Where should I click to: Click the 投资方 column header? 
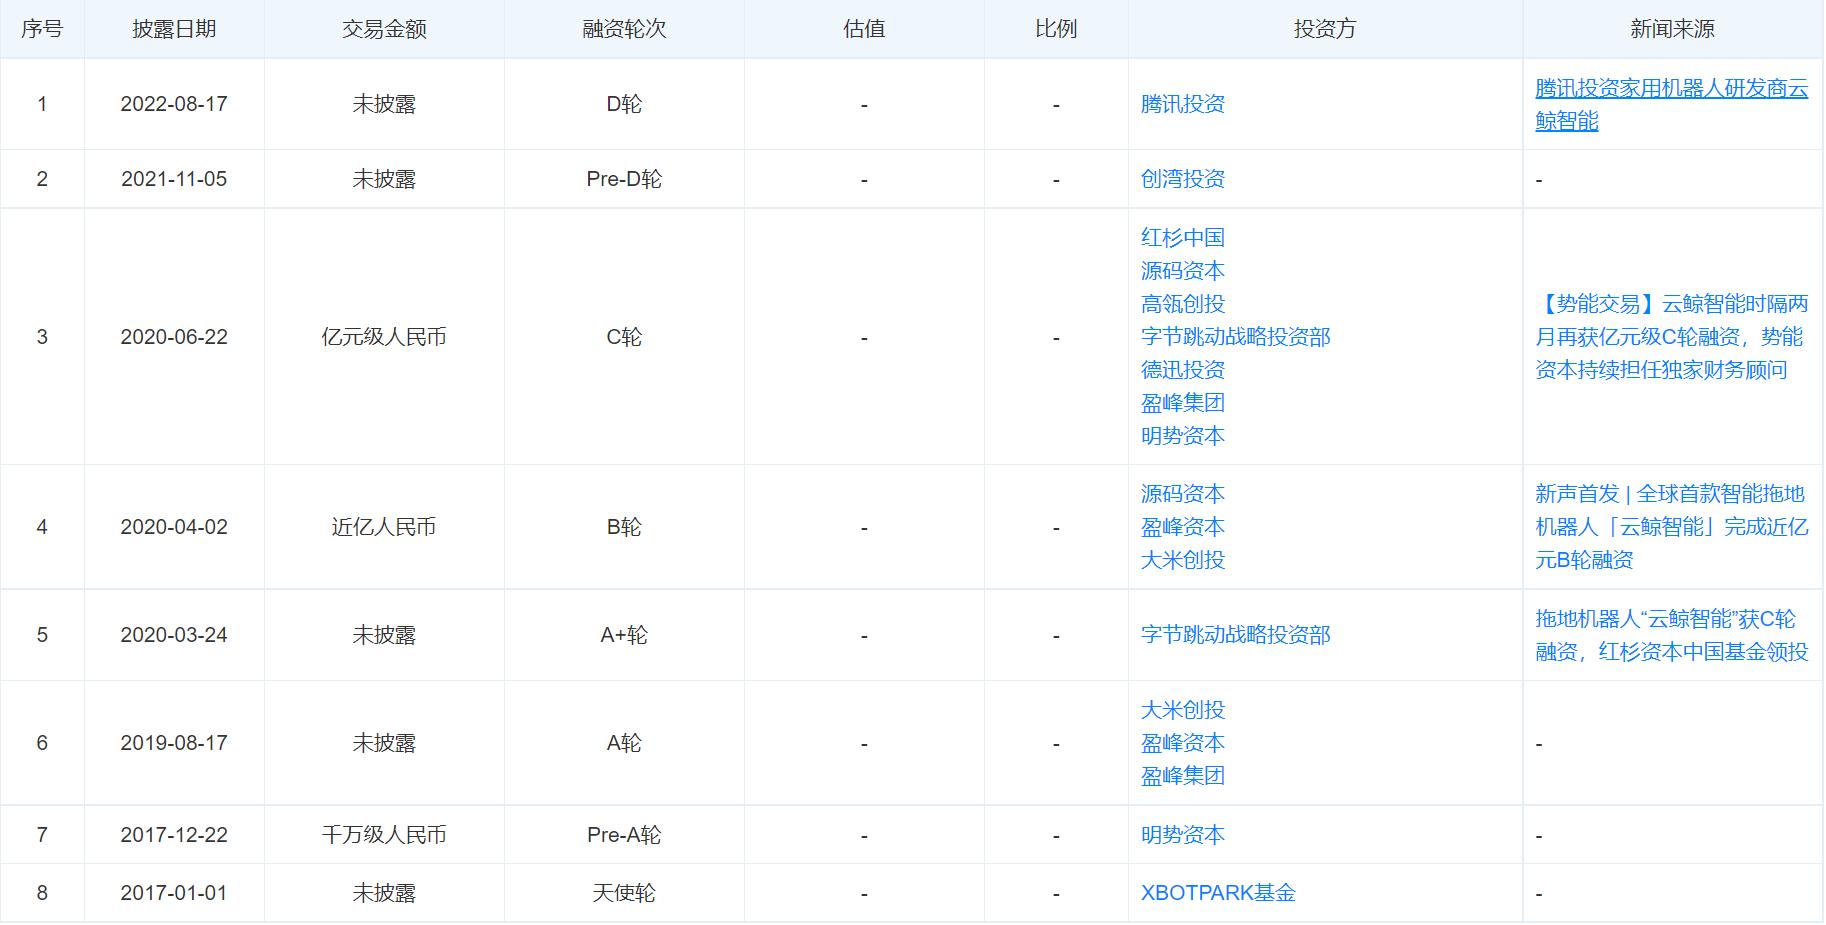coord(1325,29)
